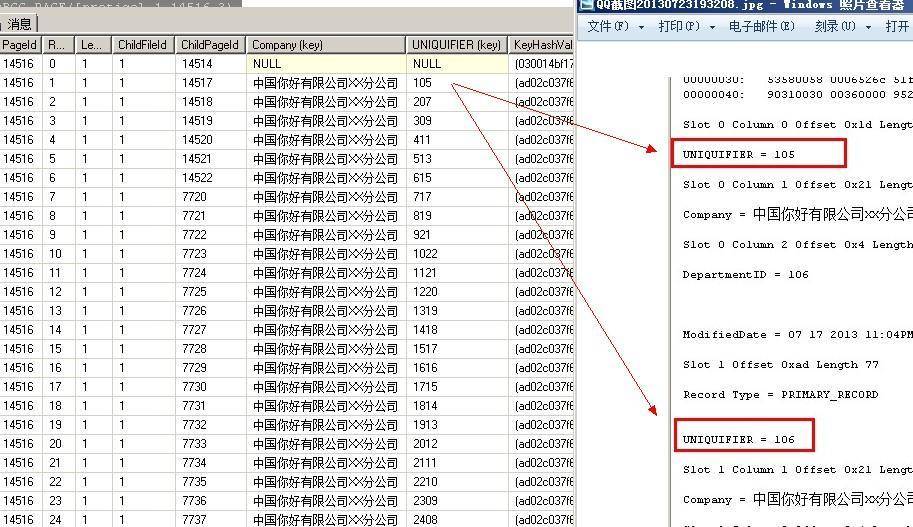This screenshot has width=913, height=527.
Task: Expand the dropdown arrow beside 文件(F)
Action: point(641,27)
